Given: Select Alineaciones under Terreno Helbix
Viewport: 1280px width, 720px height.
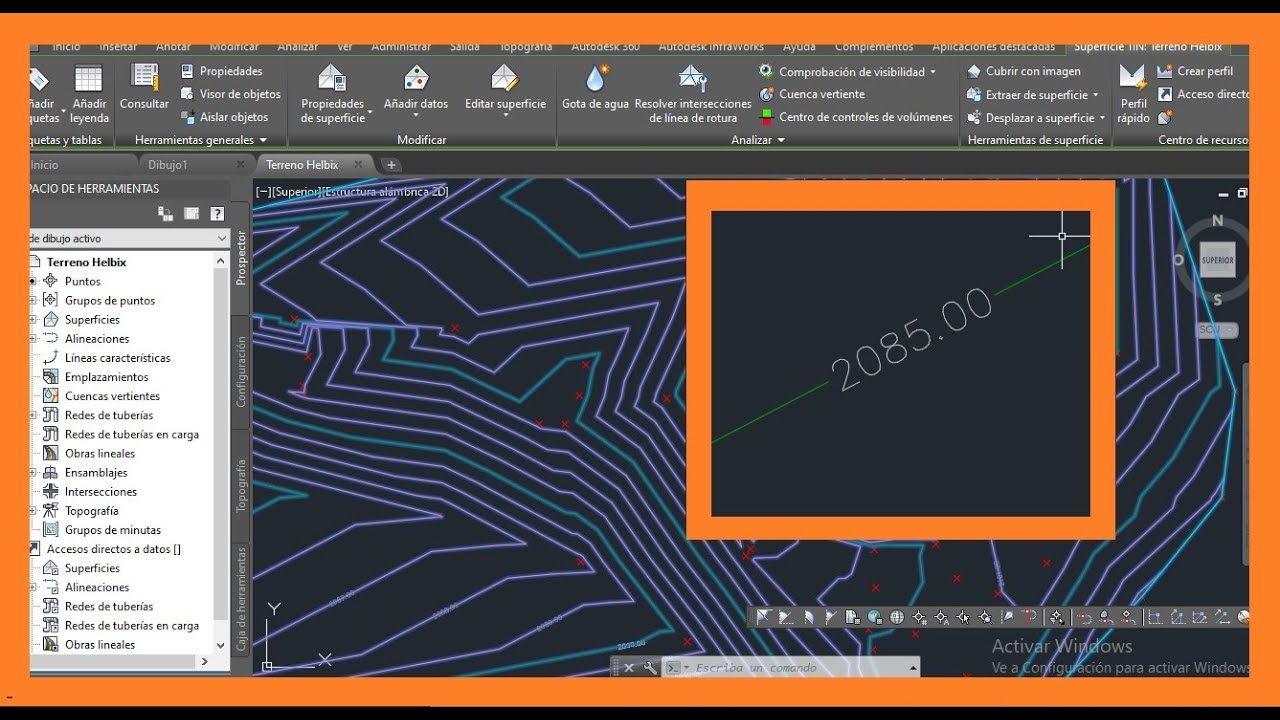Looking at the screenshot, I should [97, 339].
